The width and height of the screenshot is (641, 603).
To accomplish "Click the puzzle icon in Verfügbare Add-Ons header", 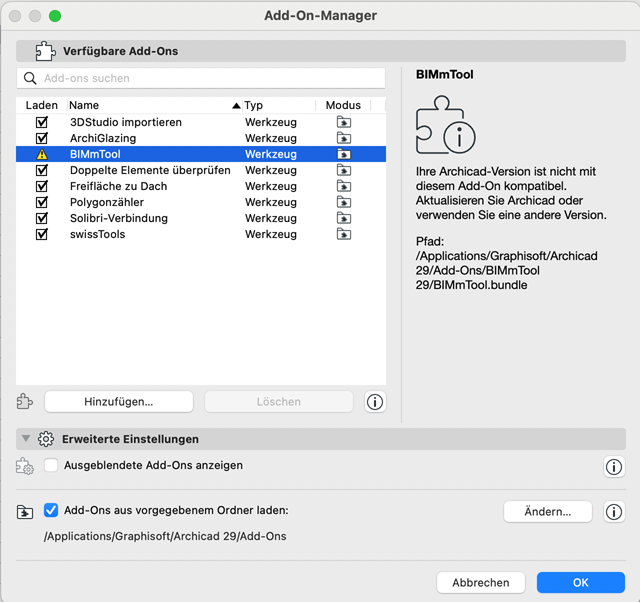I will [45, 51].
